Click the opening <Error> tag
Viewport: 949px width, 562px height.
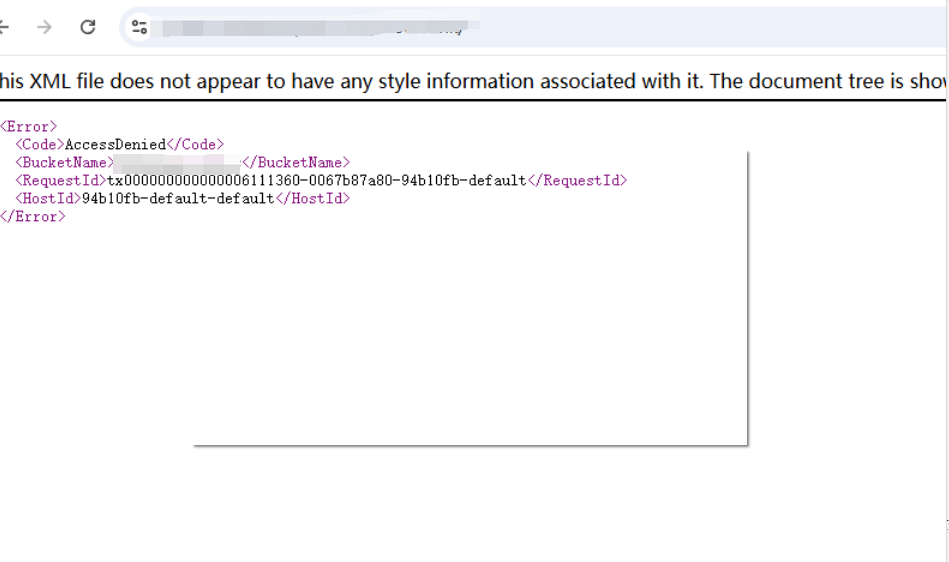click(28, 126)
